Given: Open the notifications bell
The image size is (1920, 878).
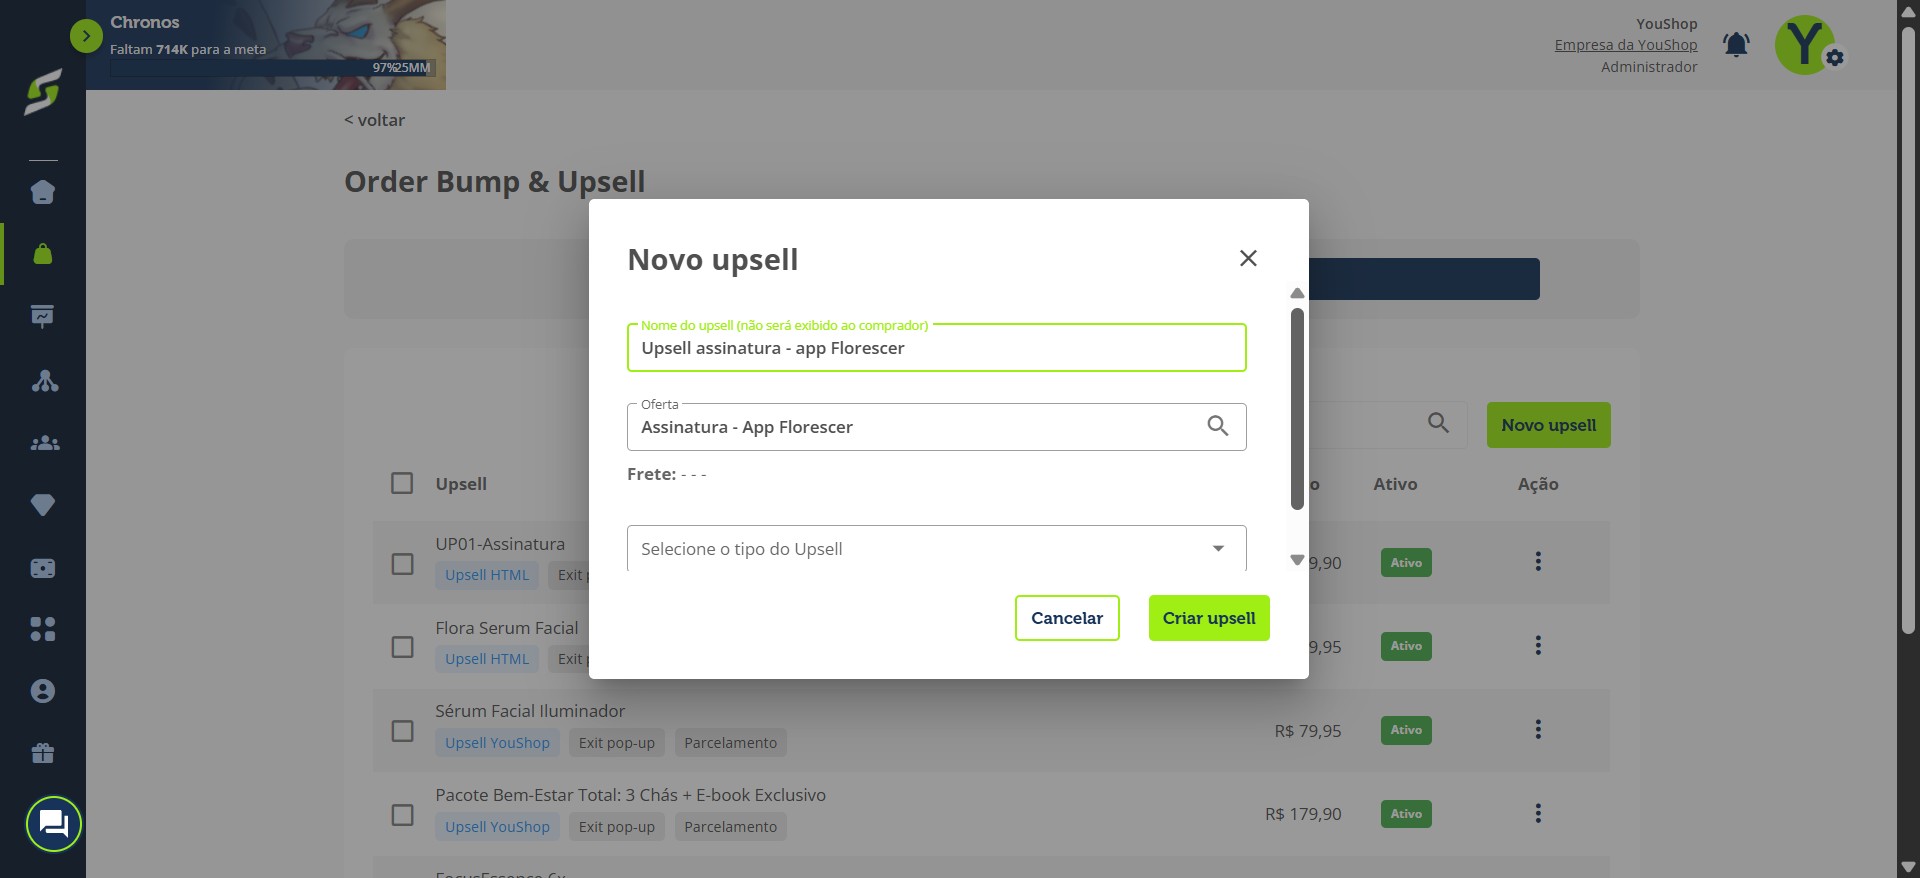Looking at the screenshot, I should [1736, 44].
